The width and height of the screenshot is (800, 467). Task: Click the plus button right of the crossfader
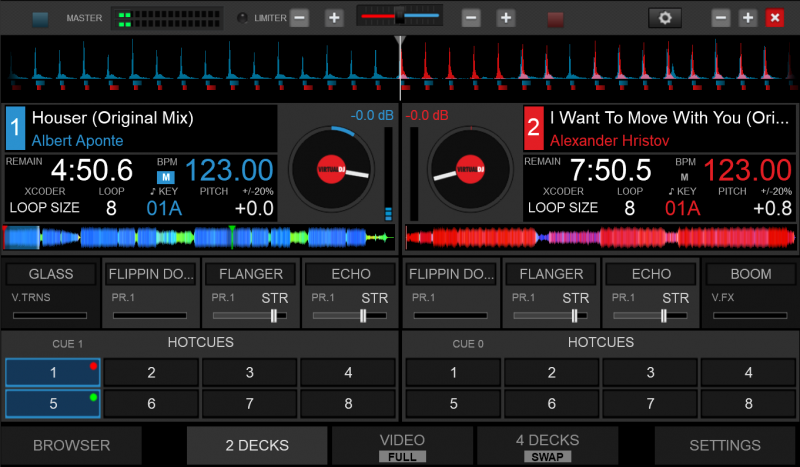[x=506, y=18]
